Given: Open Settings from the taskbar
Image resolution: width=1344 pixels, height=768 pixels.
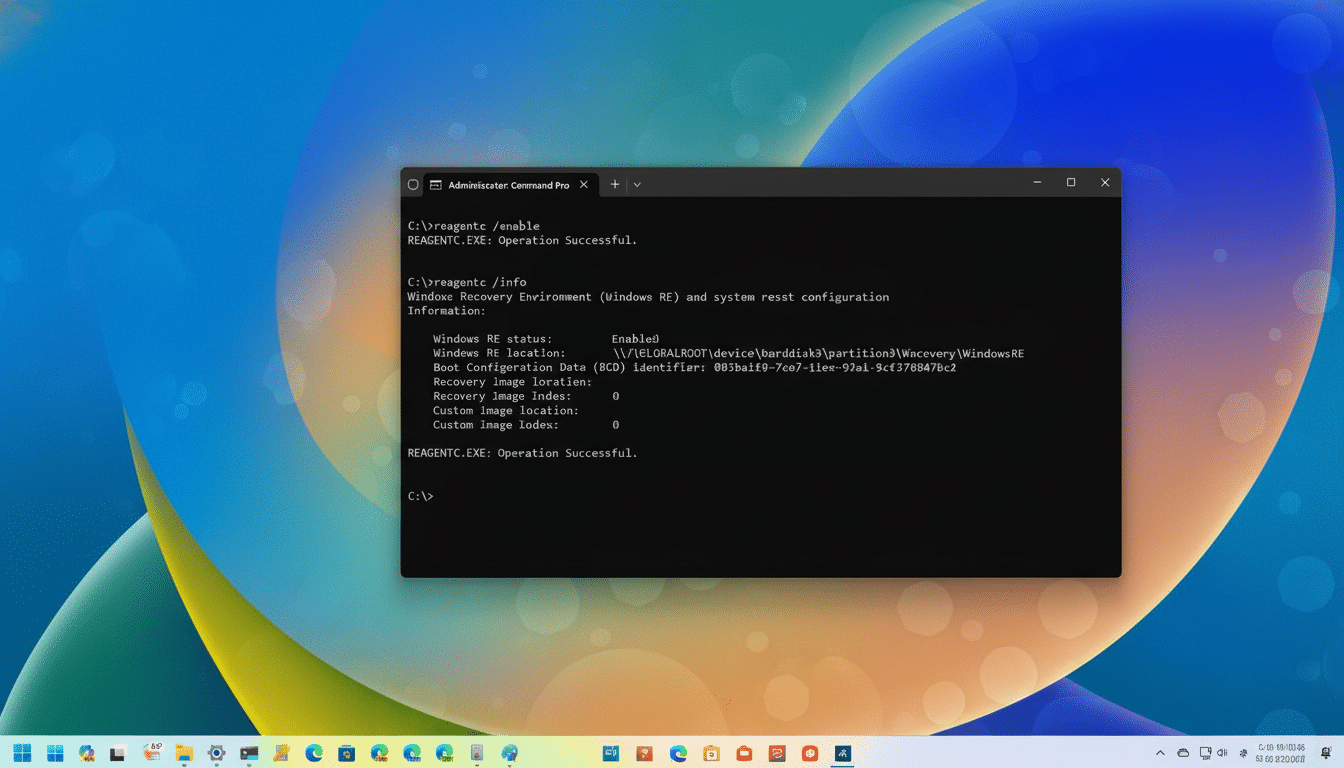Looking at the screenshot, I should 216,753.
